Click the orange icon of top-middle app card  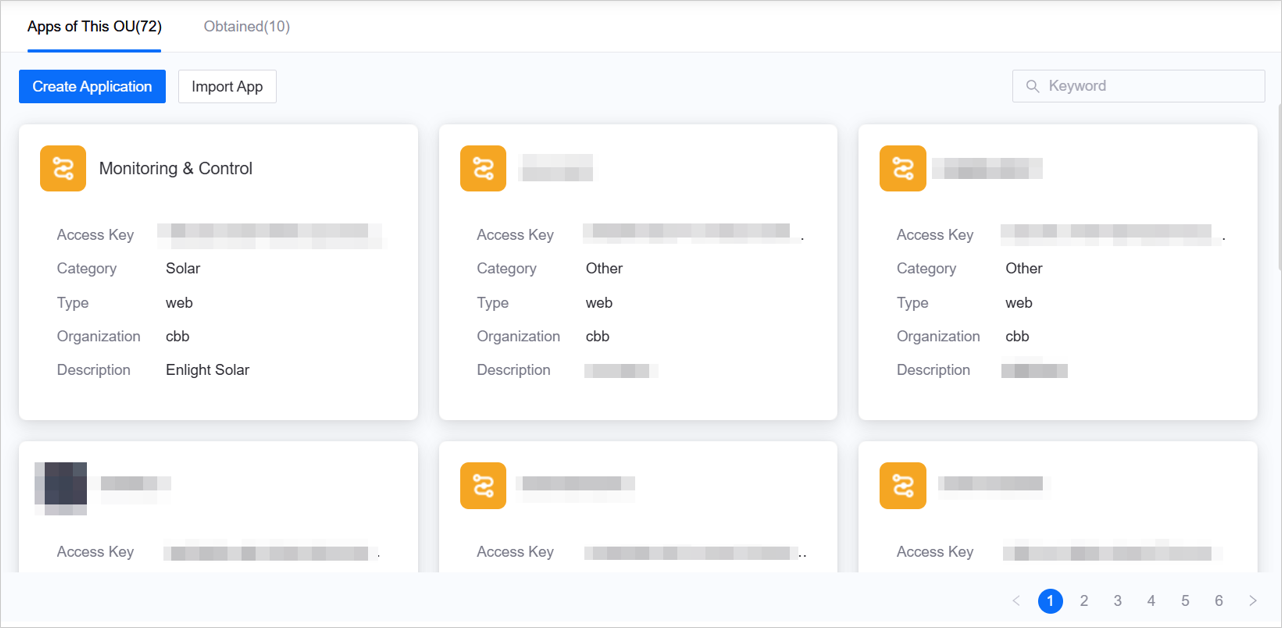click(483, 168)
